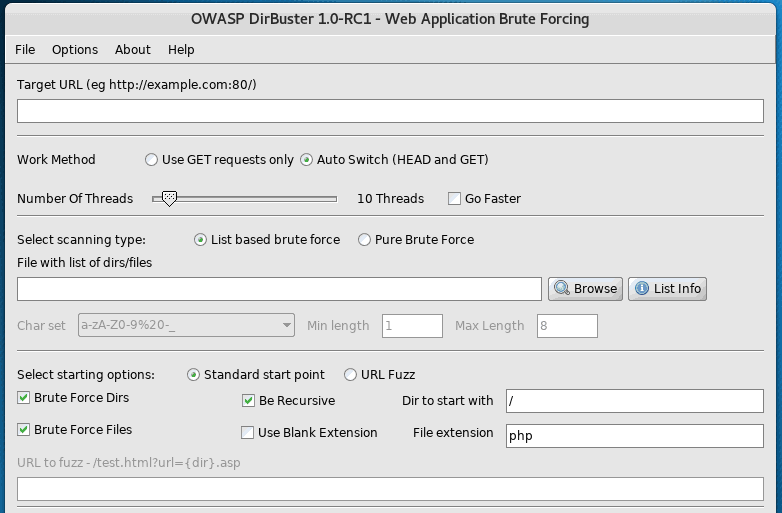
Task: Click the 10 Threads label
Action: [x=391, y=198]
